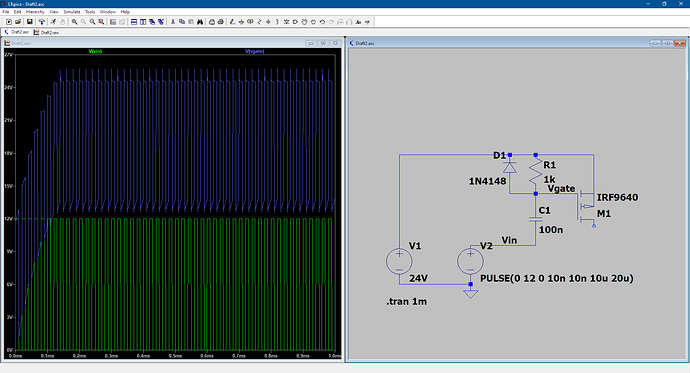Switch to the Draft2.raw tab
690x373 pixels.
click(x=46, y=32)
